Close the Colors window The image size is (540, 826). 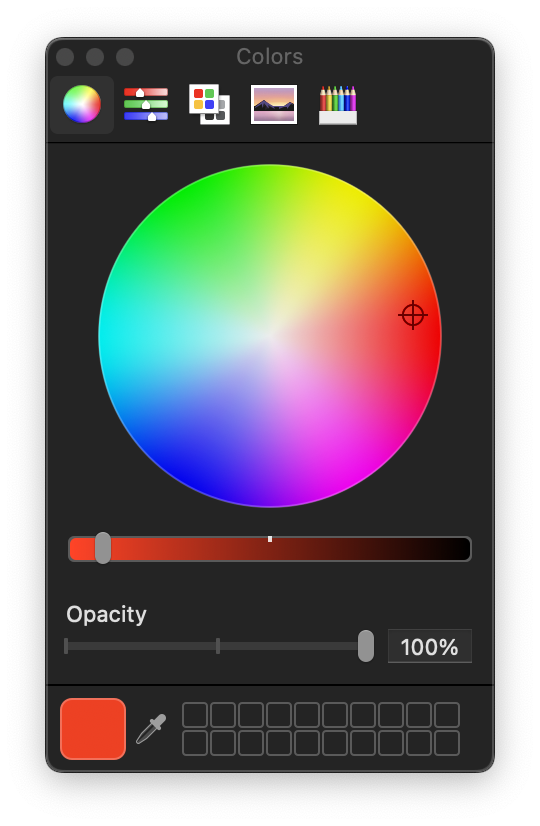pos(65,57)
